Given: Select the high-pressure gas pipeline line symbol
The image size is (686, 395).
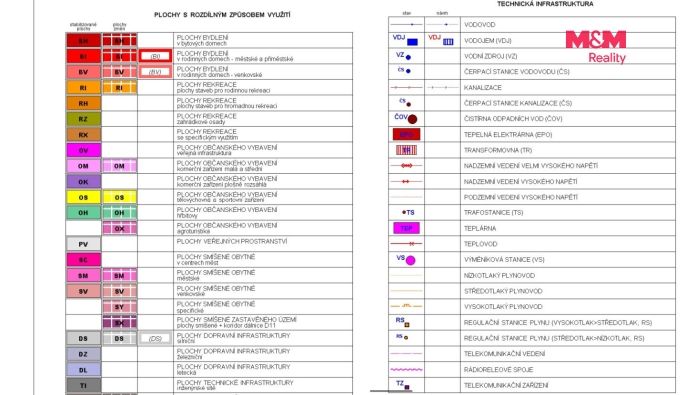Looking at the screenshot, I should point(406,306).
